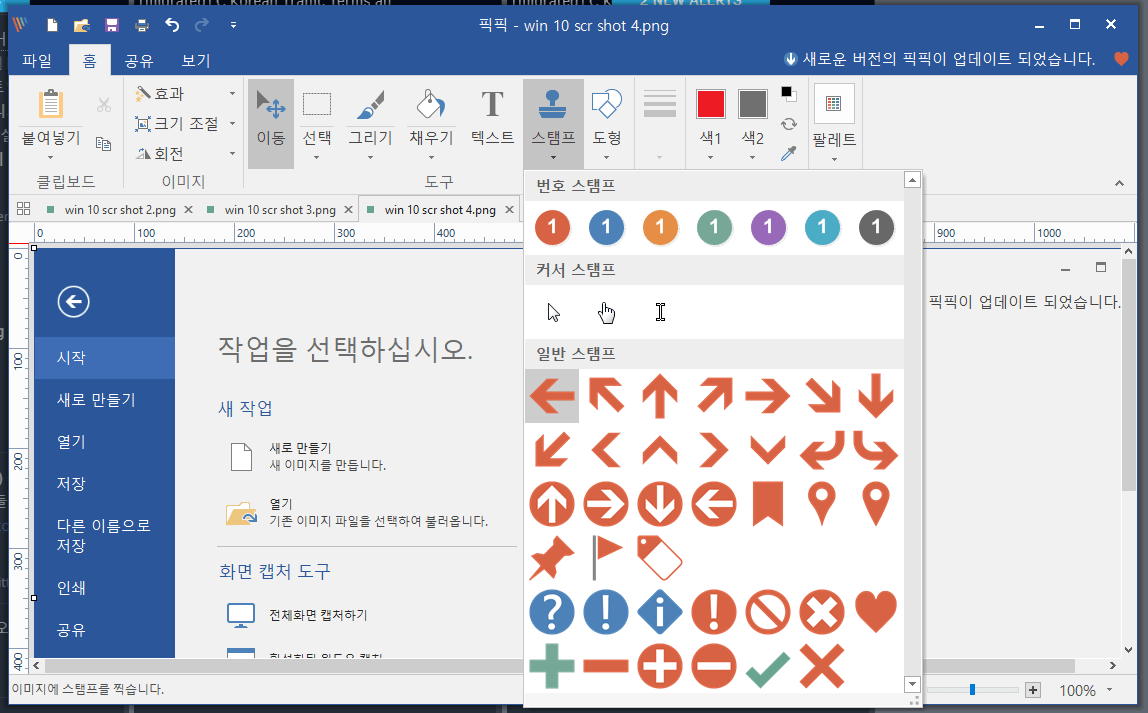
Task: Pick the green checkmark stamp
Action: [x=767, y=665]
